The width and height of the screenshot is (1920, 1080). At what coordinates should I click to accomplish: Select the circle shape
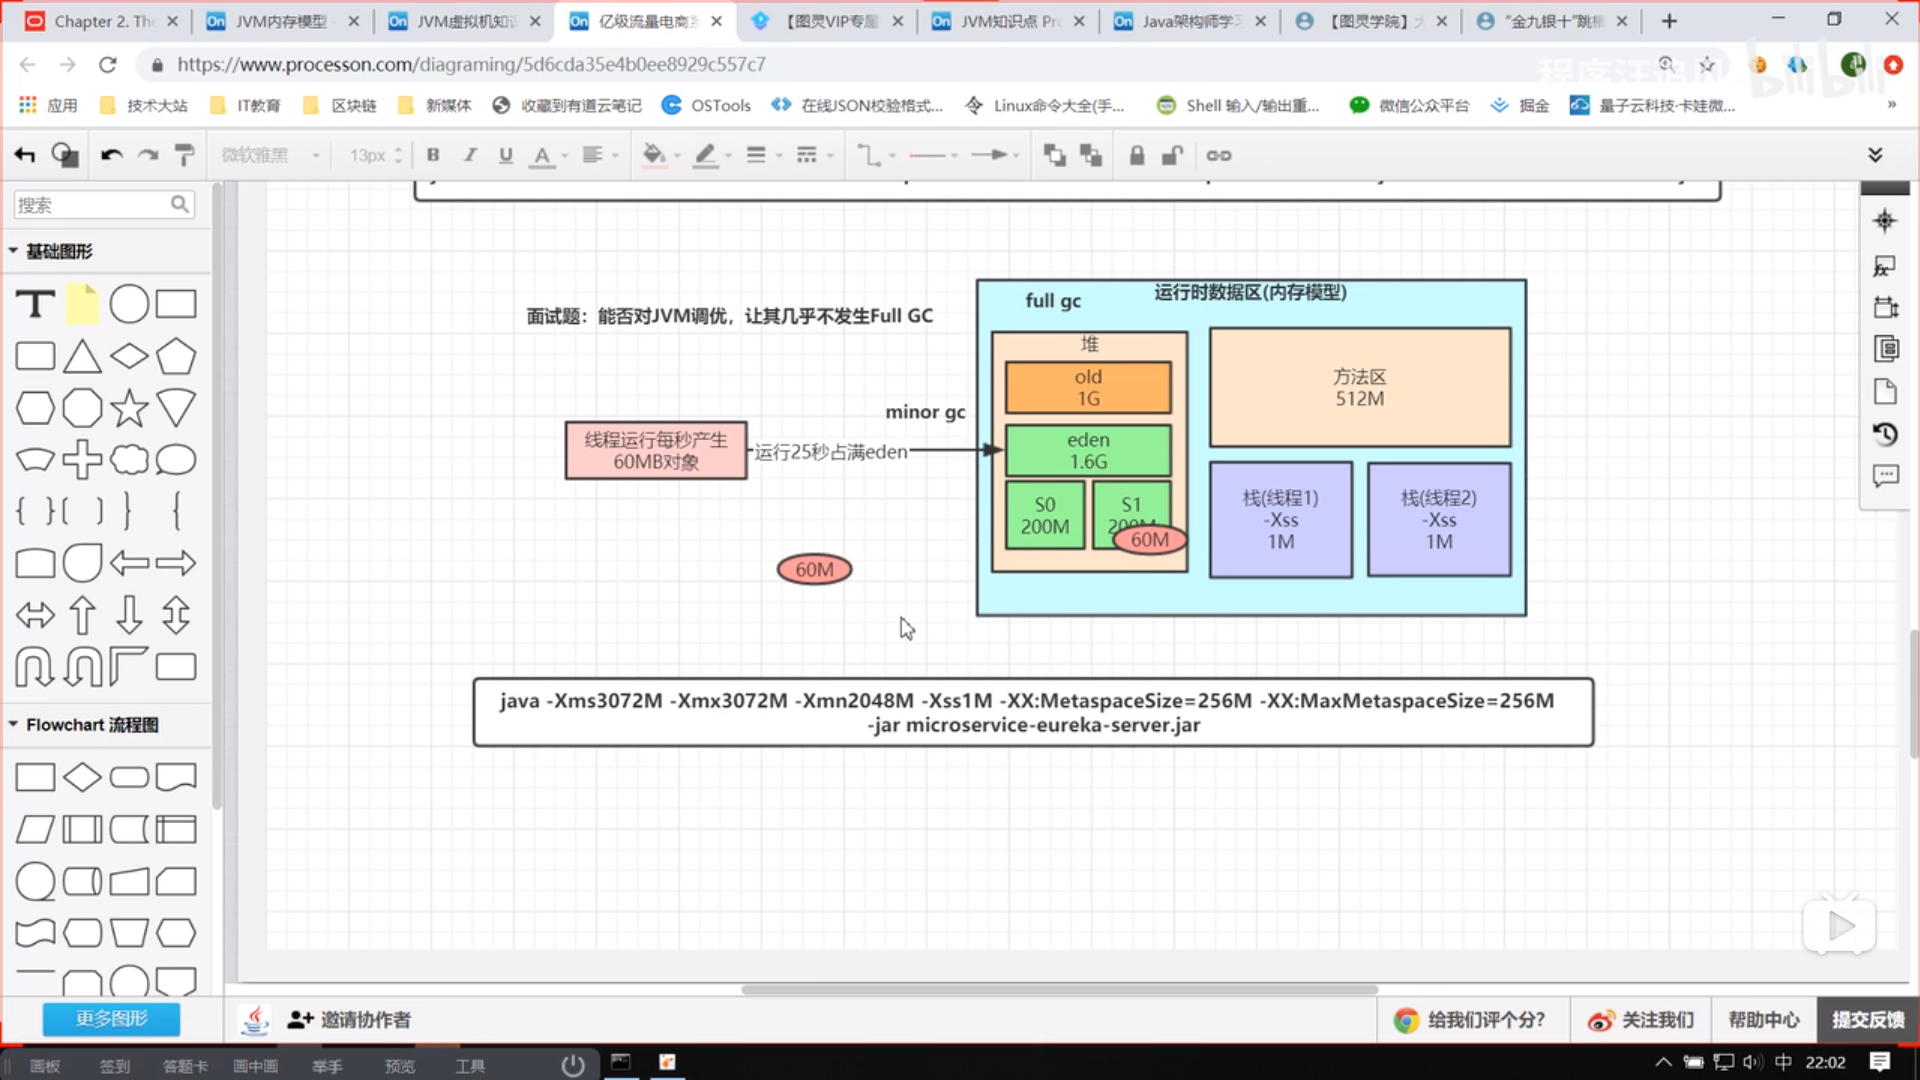tap(129, 304)
